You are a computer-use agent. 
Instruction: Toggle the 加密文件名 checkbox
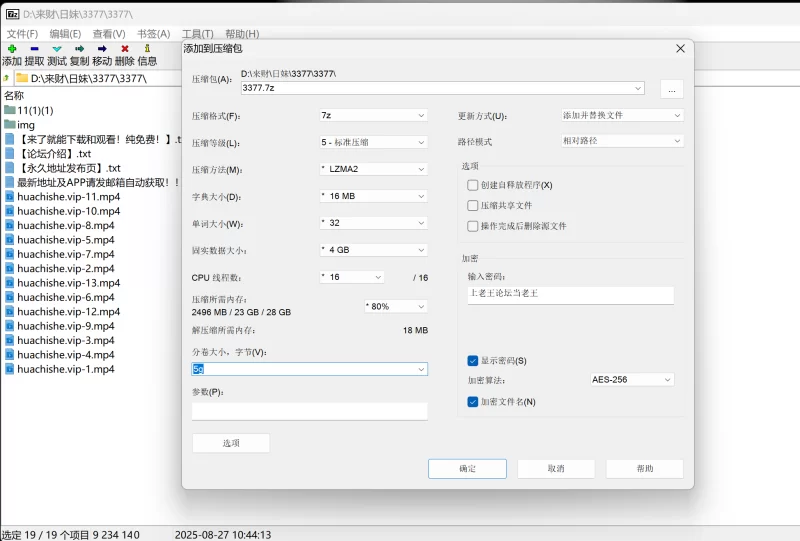(x=473, y=402)
